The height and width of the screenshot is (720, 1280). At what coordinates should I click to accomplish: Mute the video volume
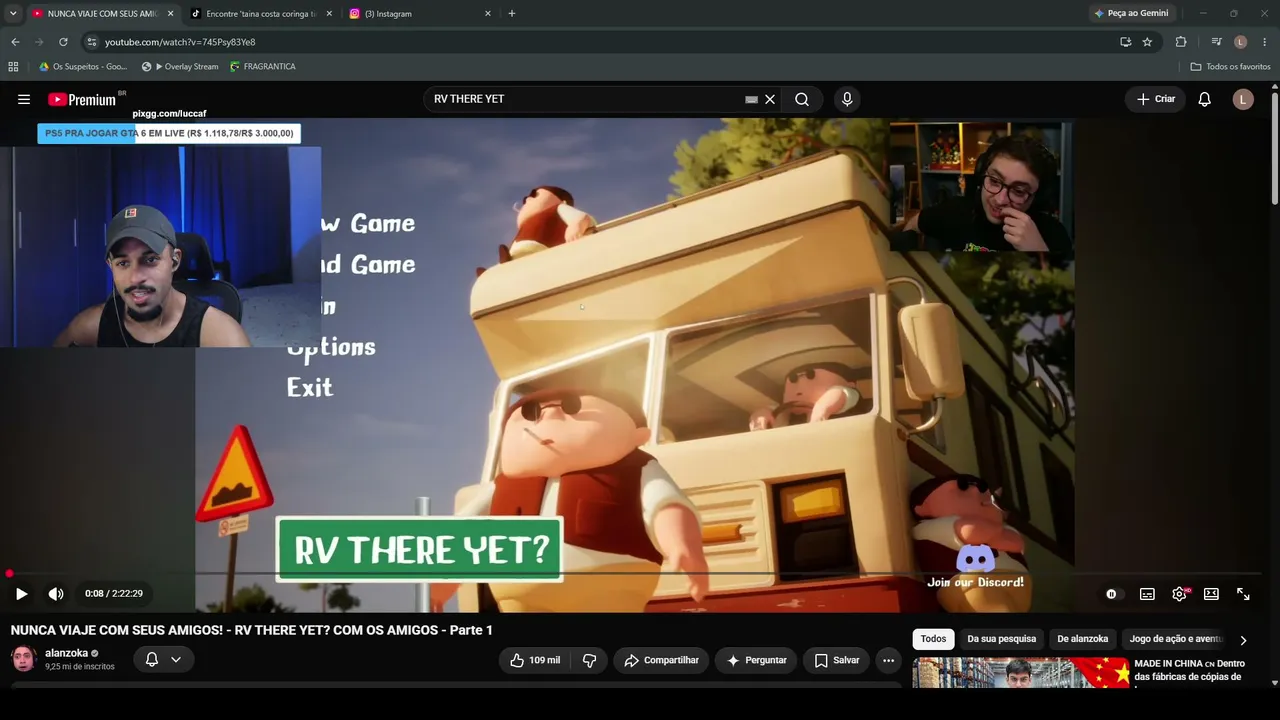tap(56, 594)
